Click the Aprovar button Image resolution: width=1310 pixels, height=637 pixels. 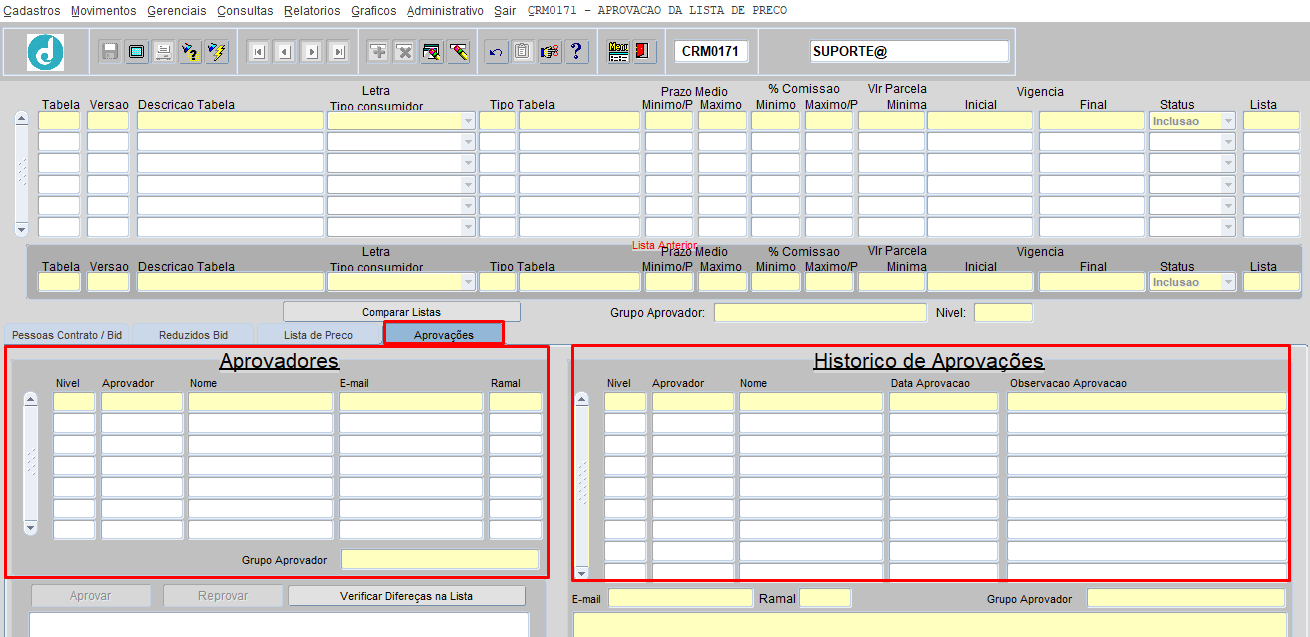click(91, 596)
